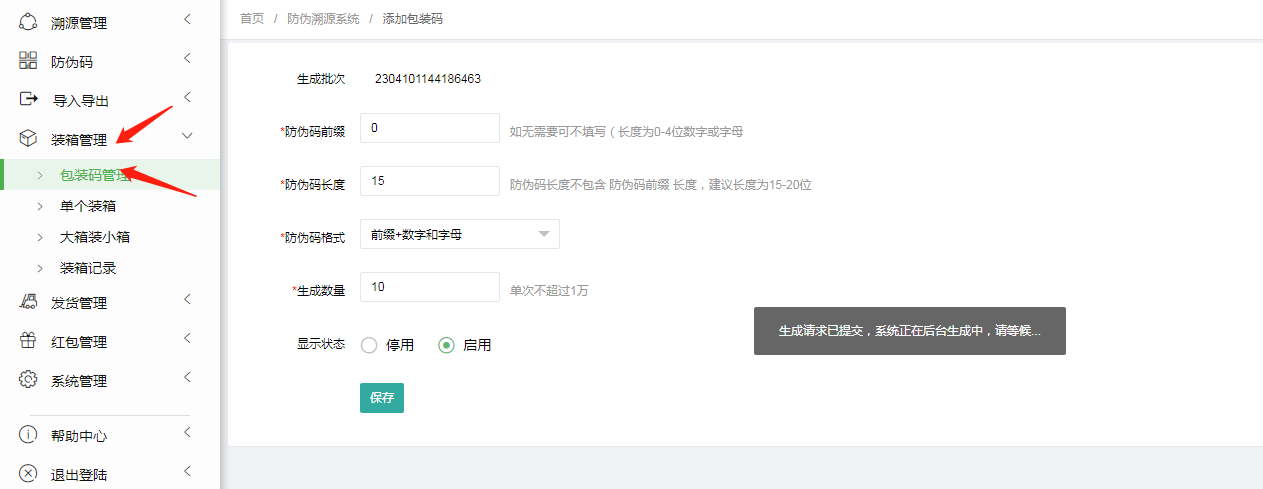
Task: Click the 帮助中心 info icon
Action: click(28, 435)
